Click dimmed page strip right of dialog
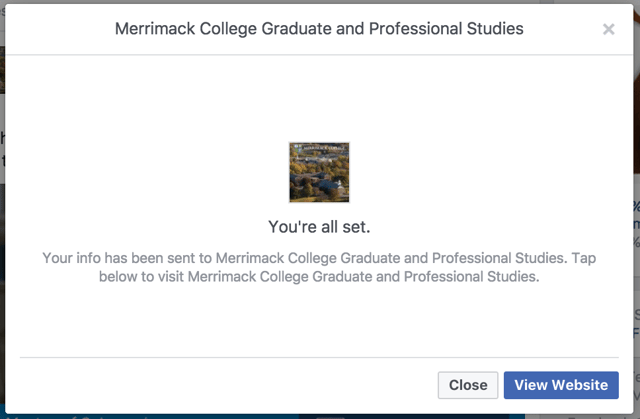Viewport: 640px width, 419px height. point(636,300)
